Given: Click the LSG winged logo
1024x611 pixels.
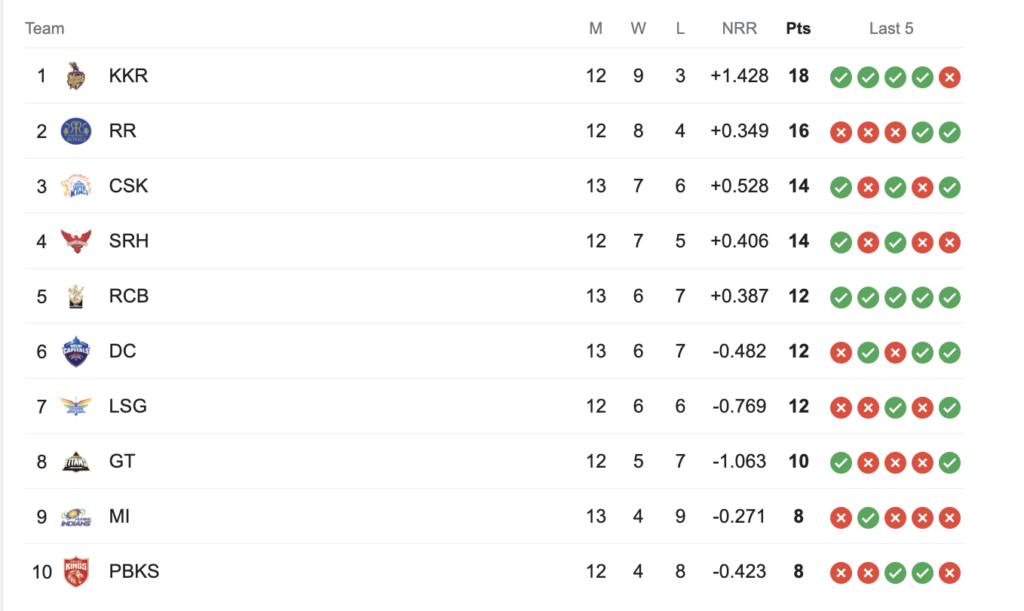Looking at the screenshot, I should (x=76, y=406).
